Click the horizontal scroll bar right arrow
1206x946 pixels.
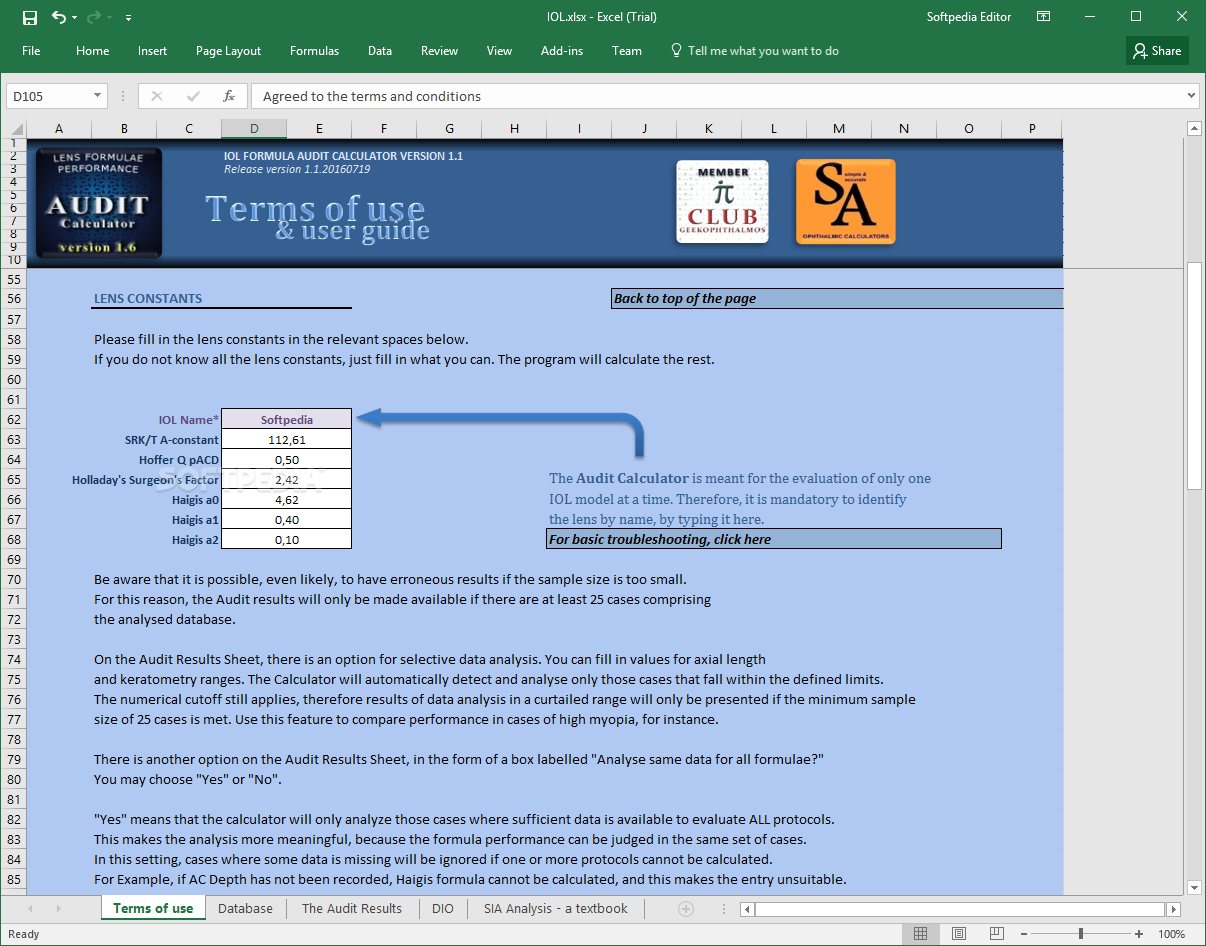click(1174, 909)
